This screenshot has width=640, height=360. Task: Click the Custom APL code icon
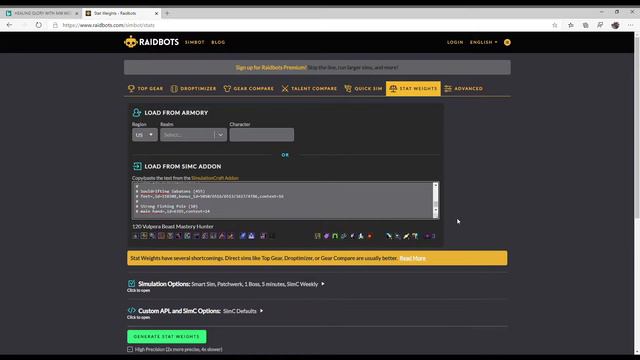click(x=131, y=310)
